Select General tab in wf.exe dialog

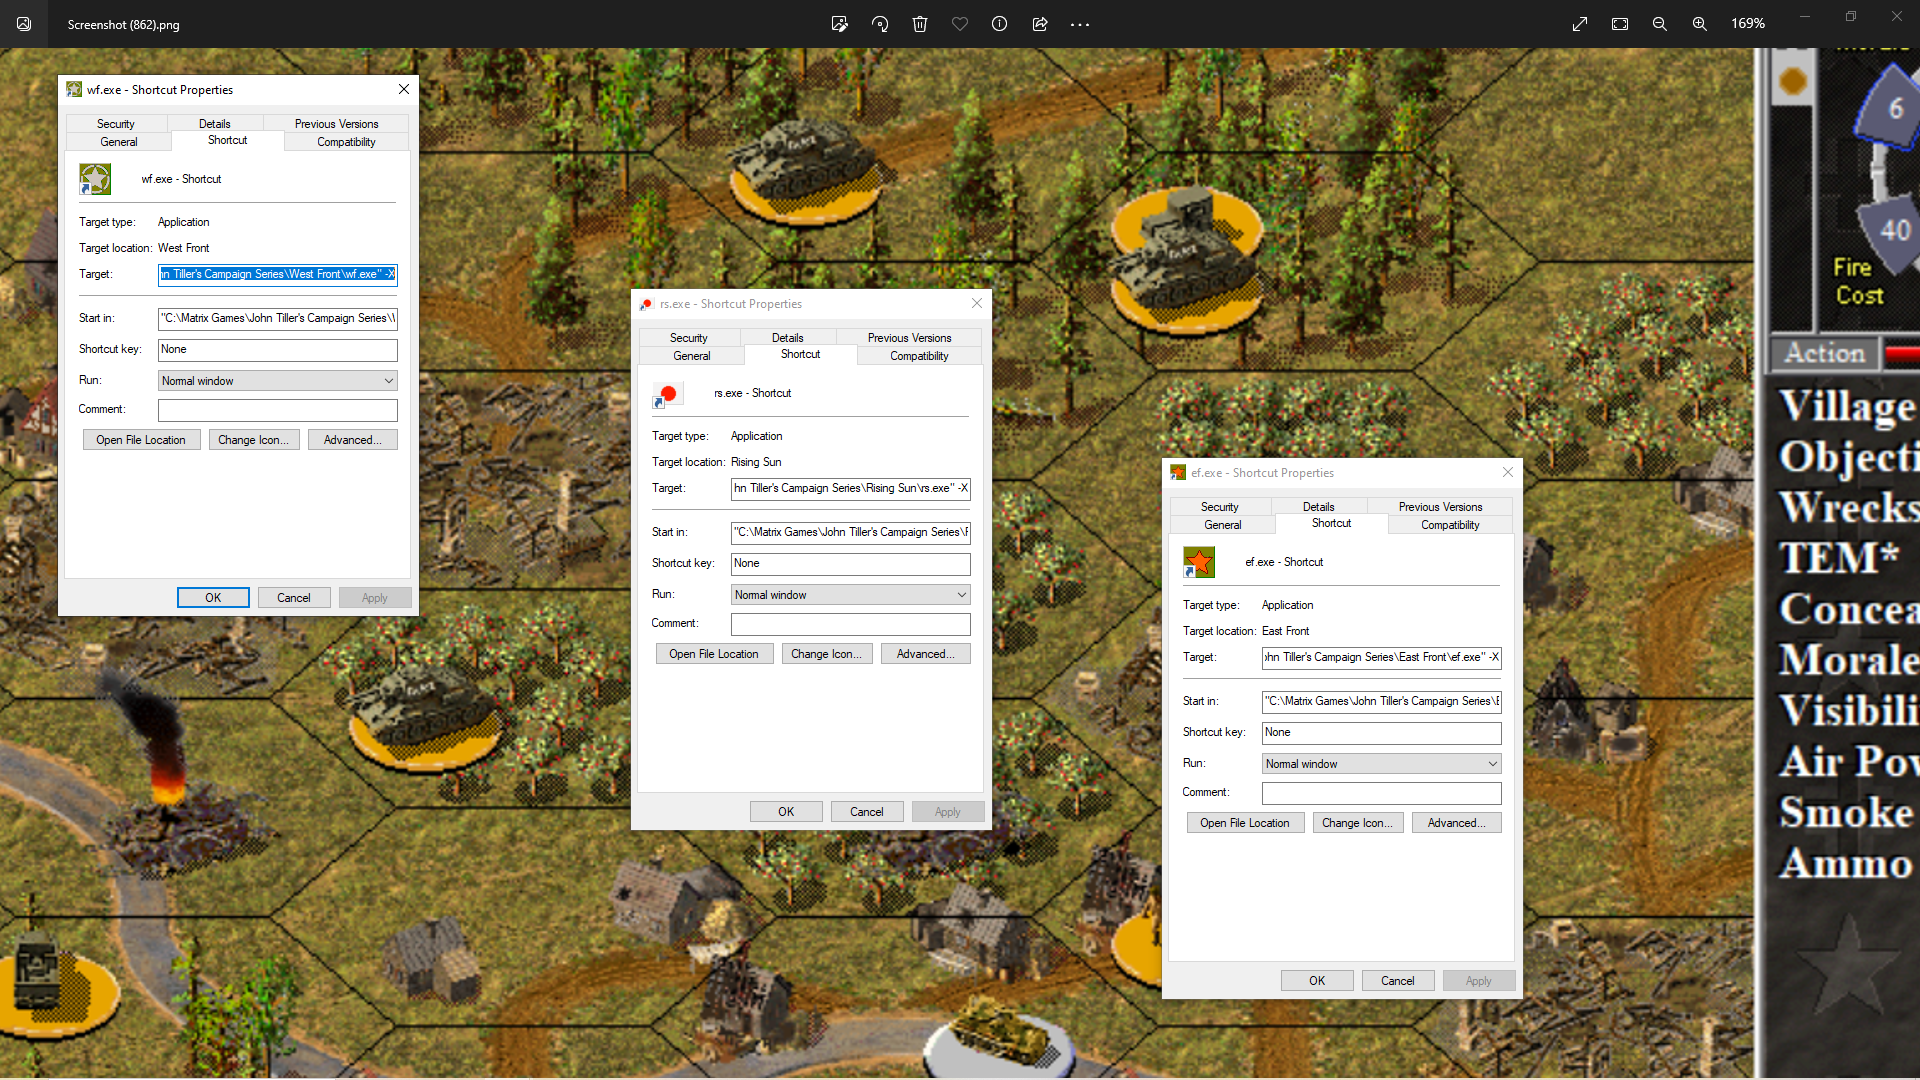pos(119,142)
